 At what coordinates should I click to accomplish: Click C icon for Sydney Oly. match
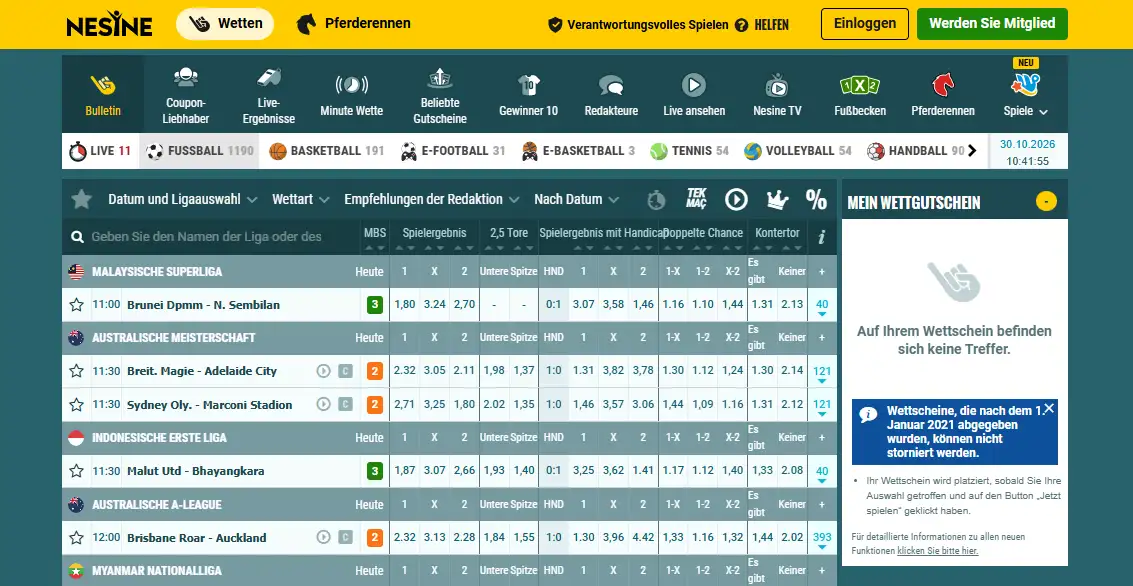345,405
